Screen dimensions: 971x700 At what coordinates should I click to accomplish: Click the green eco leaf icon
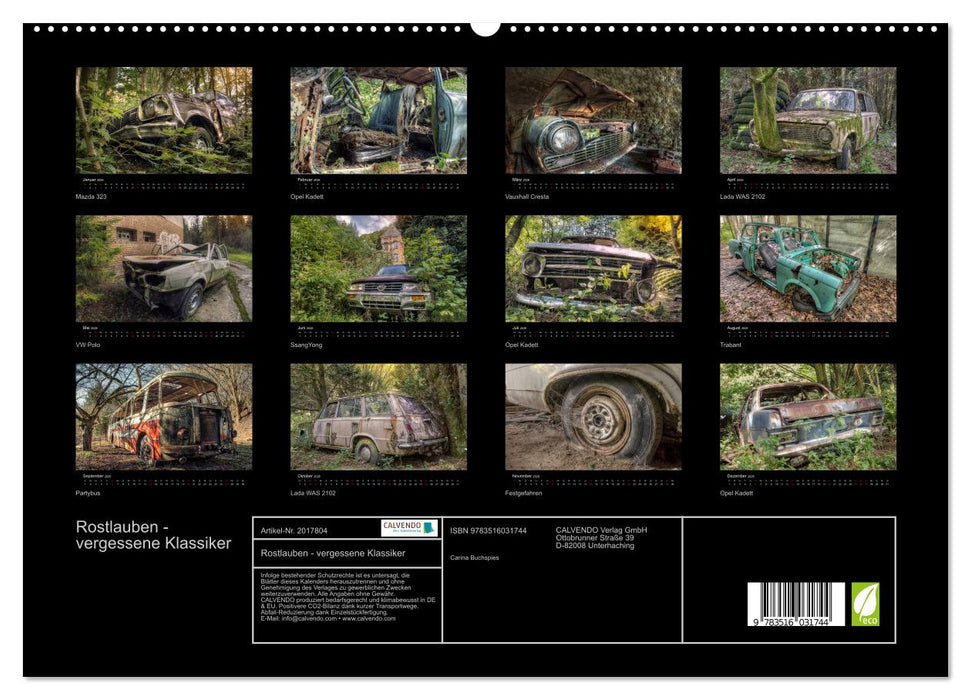865,604
